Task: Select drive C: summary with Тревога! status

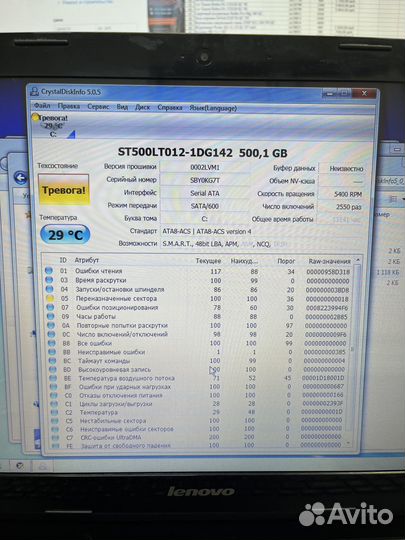Action: click(x=54, y=126)
